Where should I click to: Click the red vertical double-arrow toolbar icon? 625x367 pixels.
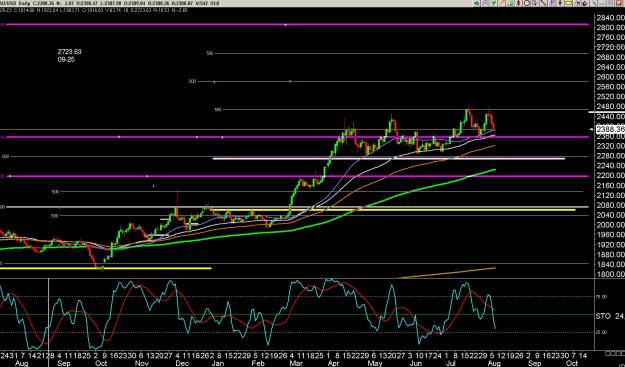click(x=518, y=3)
